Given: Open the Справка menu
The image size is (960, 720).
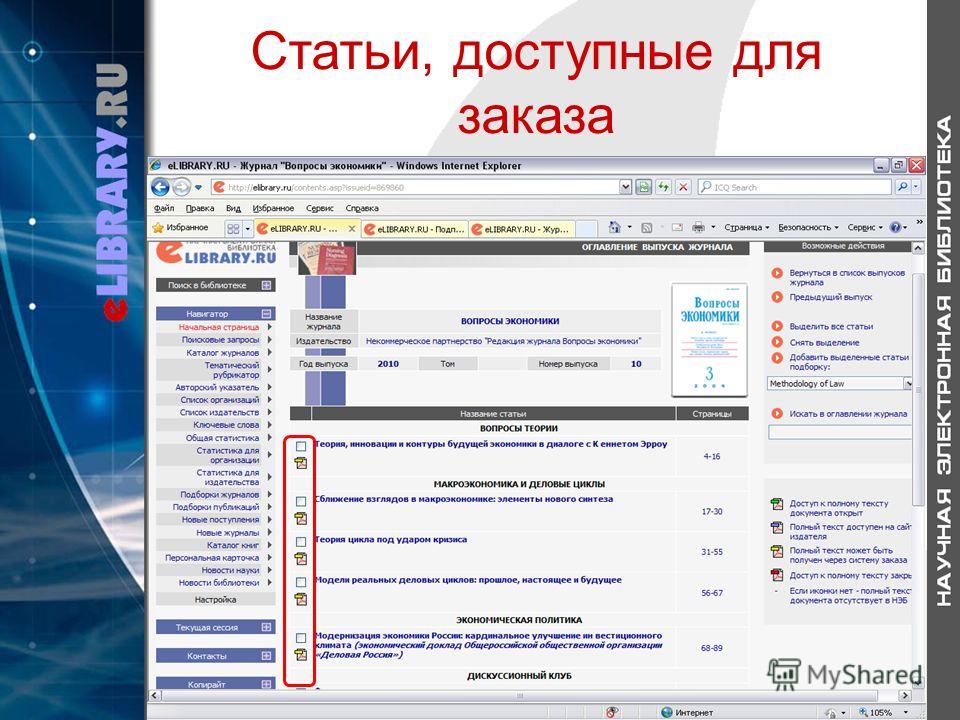Looking at the screenshot, I should [x=362, y=208].
